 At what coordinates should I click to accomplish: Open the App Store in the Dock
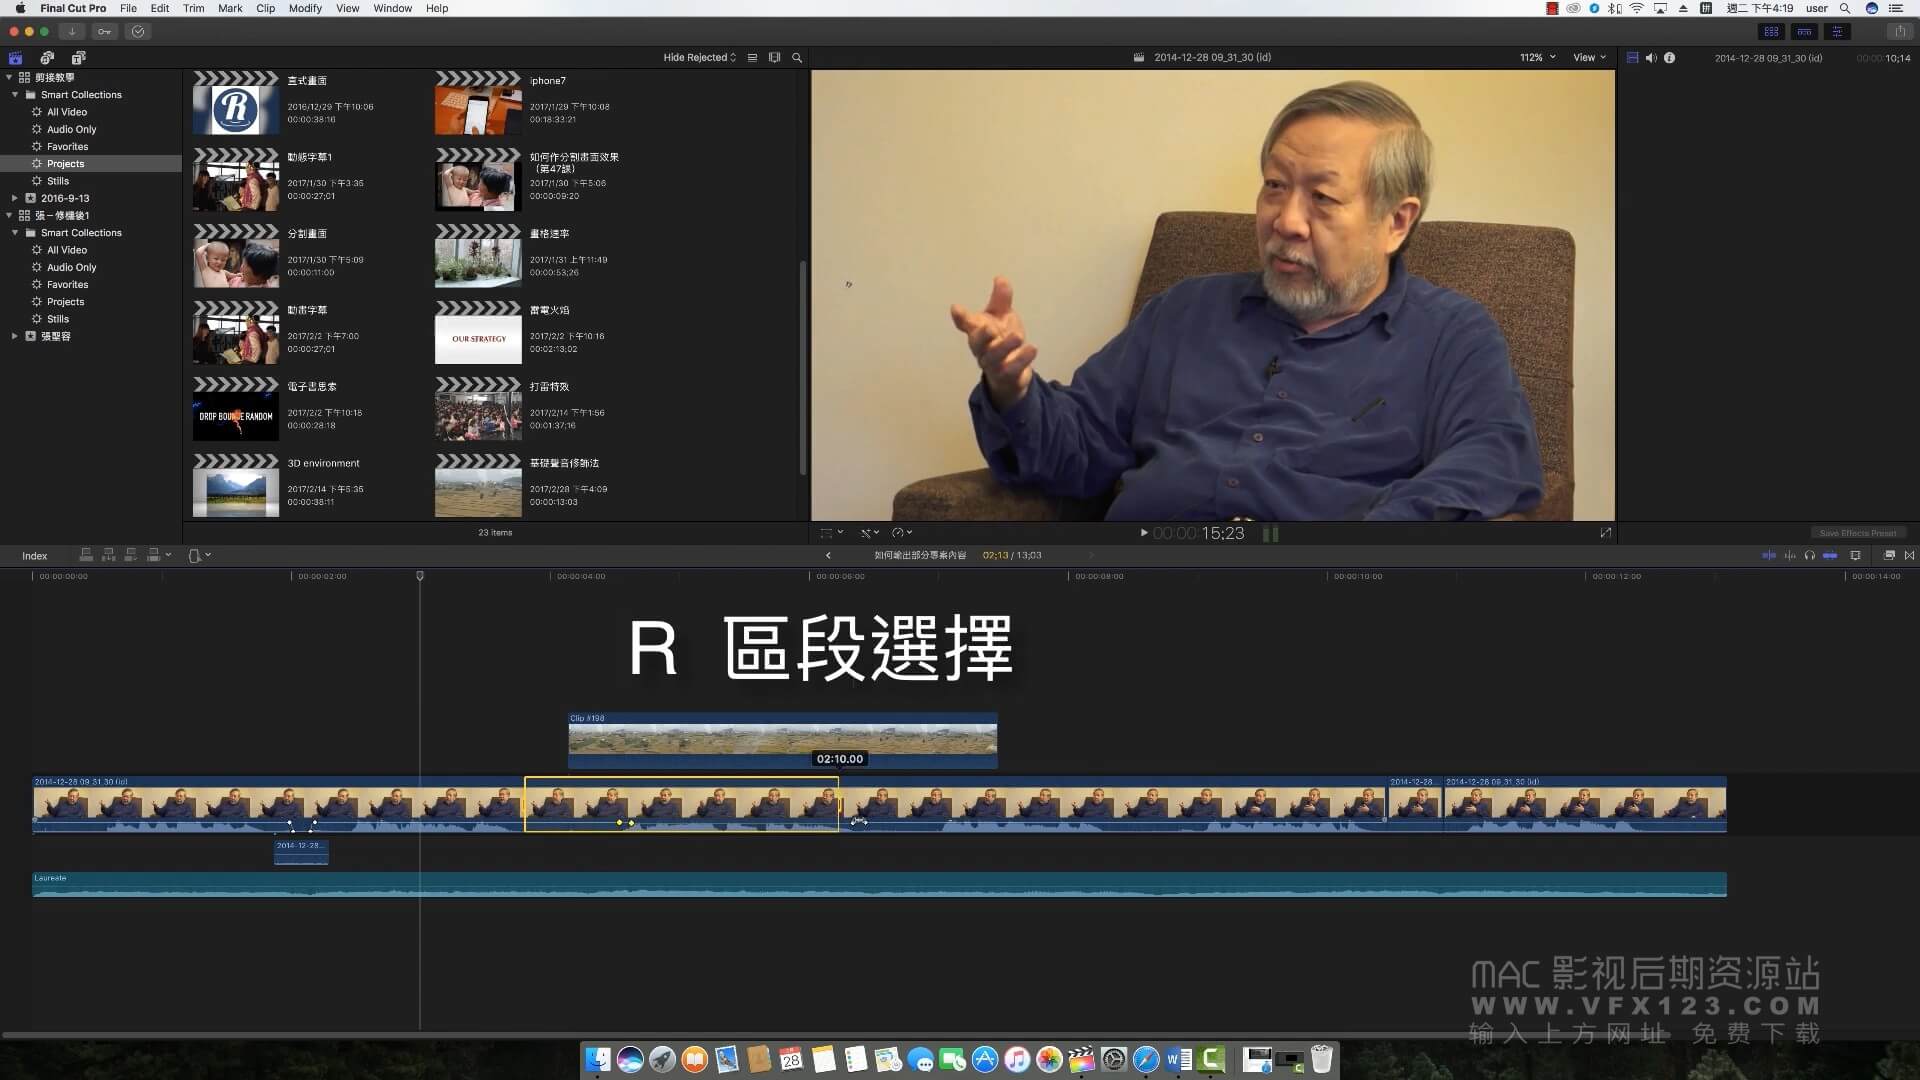coord(985,1059)
